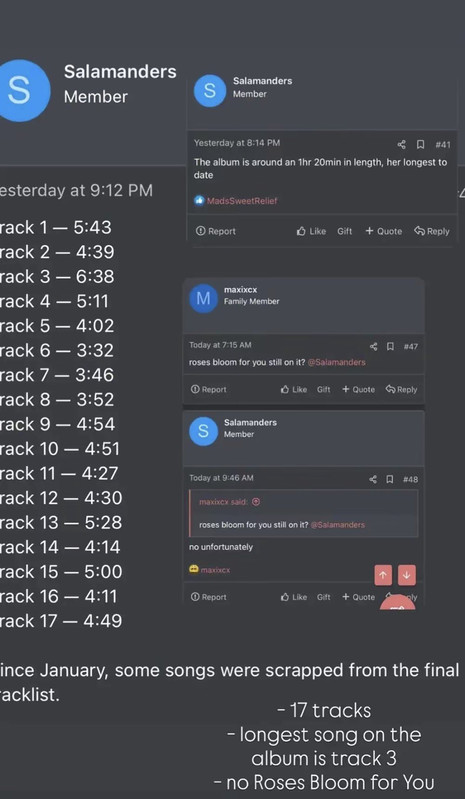Click @Salamanders mention inside quoted text
Image resolution: width=465 pixels, height=799 pixels.
click(x=338, y=525)
